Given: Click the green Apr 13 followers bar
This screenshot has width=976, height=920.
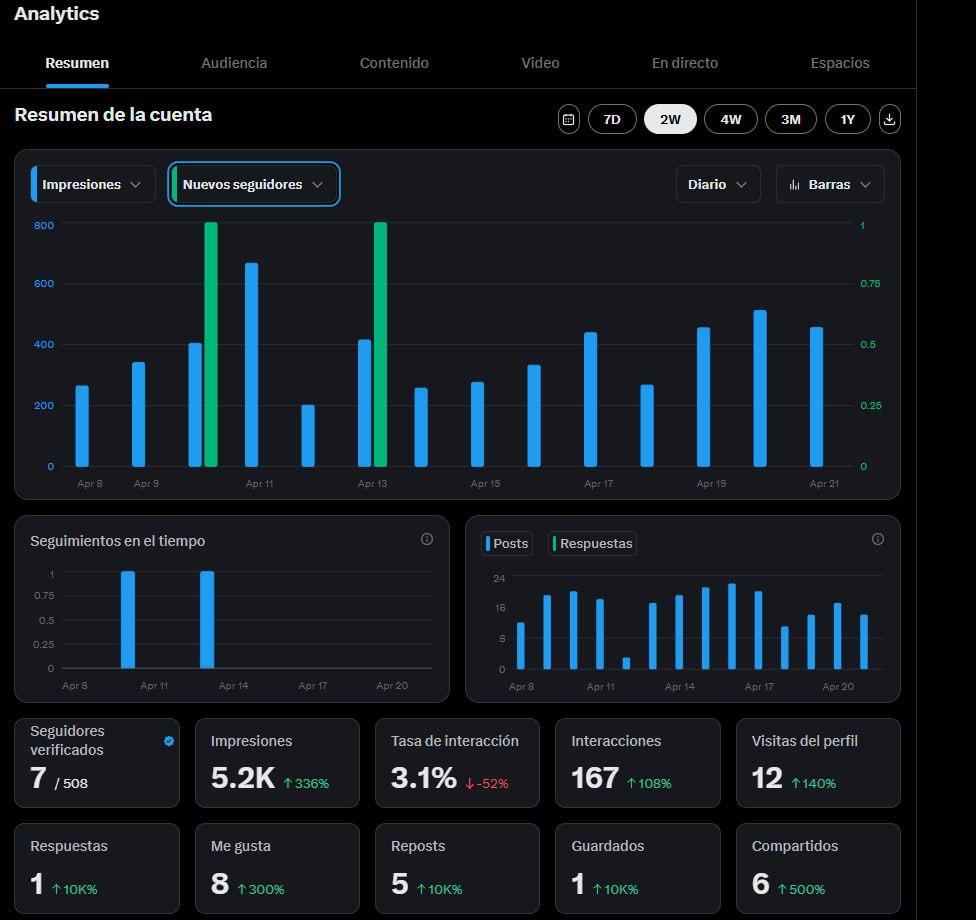Looking at the screenshot, I should pyautogui.click(x=380, y=344).
